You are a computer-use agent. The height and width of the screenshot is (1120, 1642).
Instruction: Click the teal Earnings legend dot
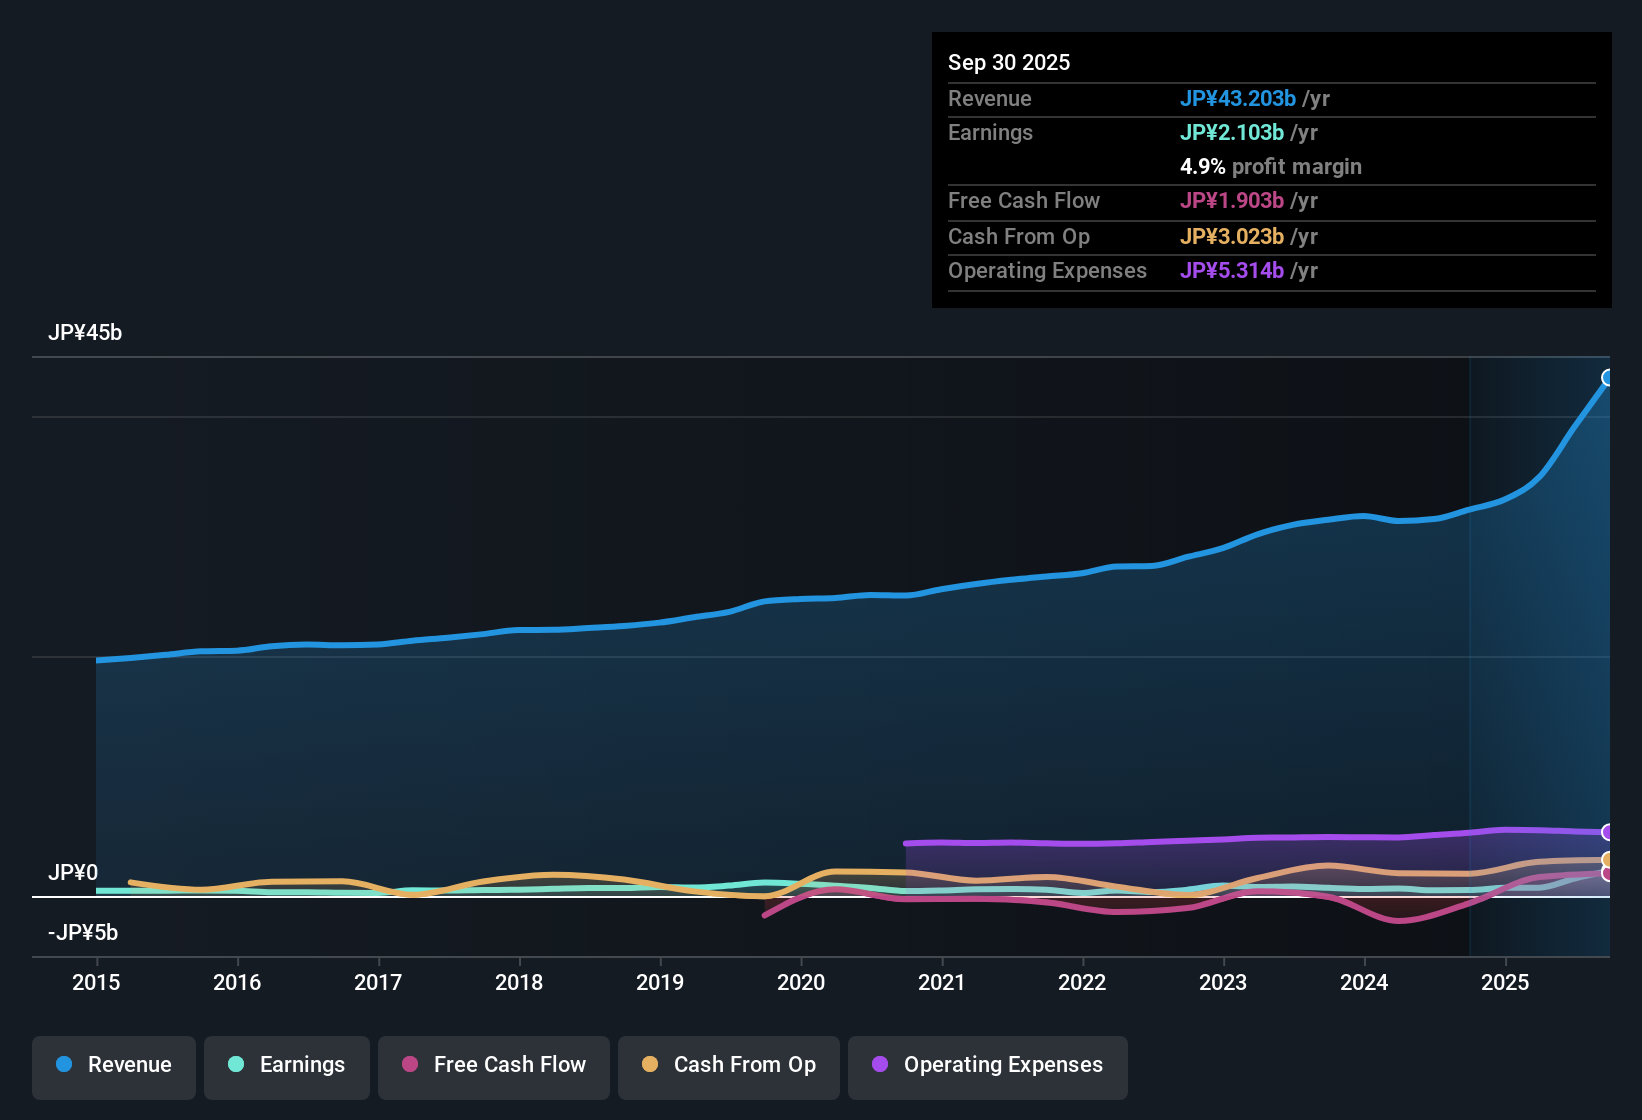click(x=236, y=1065)
